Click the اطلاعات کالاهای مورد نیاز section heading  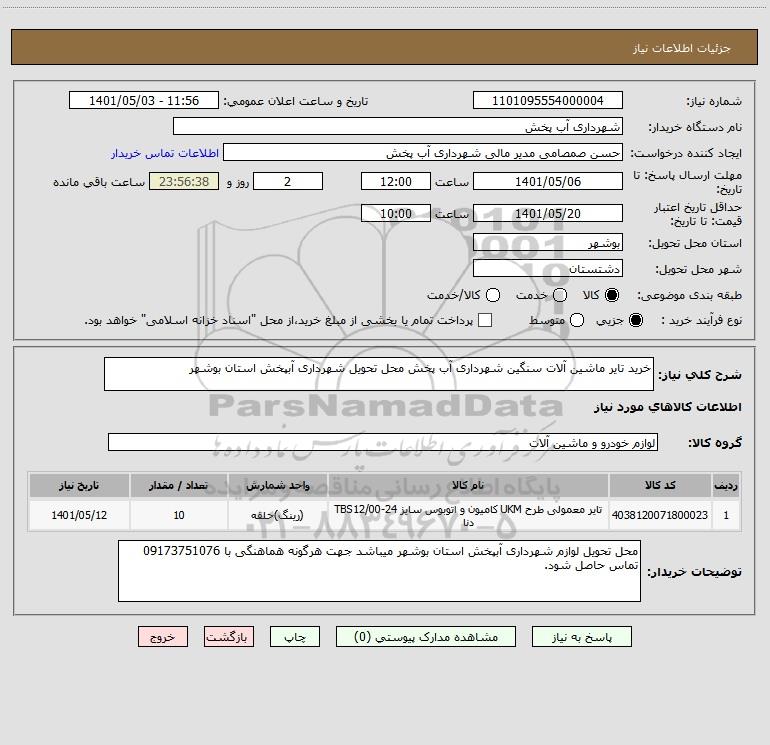click(x=667, y=407)
